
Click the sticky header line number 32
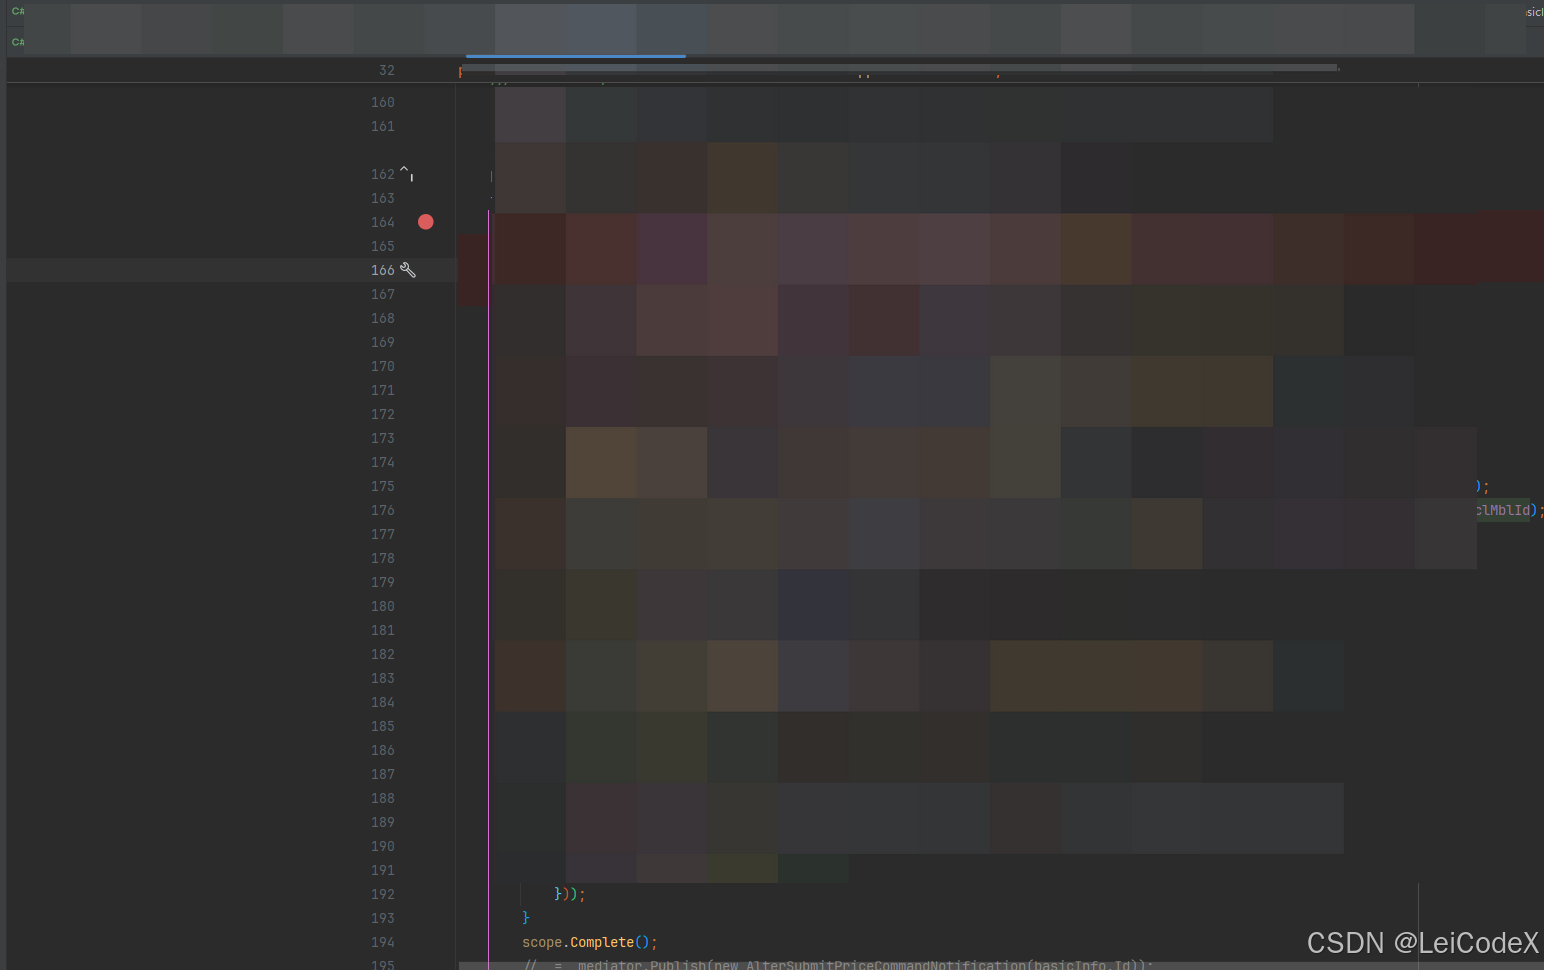387,70
